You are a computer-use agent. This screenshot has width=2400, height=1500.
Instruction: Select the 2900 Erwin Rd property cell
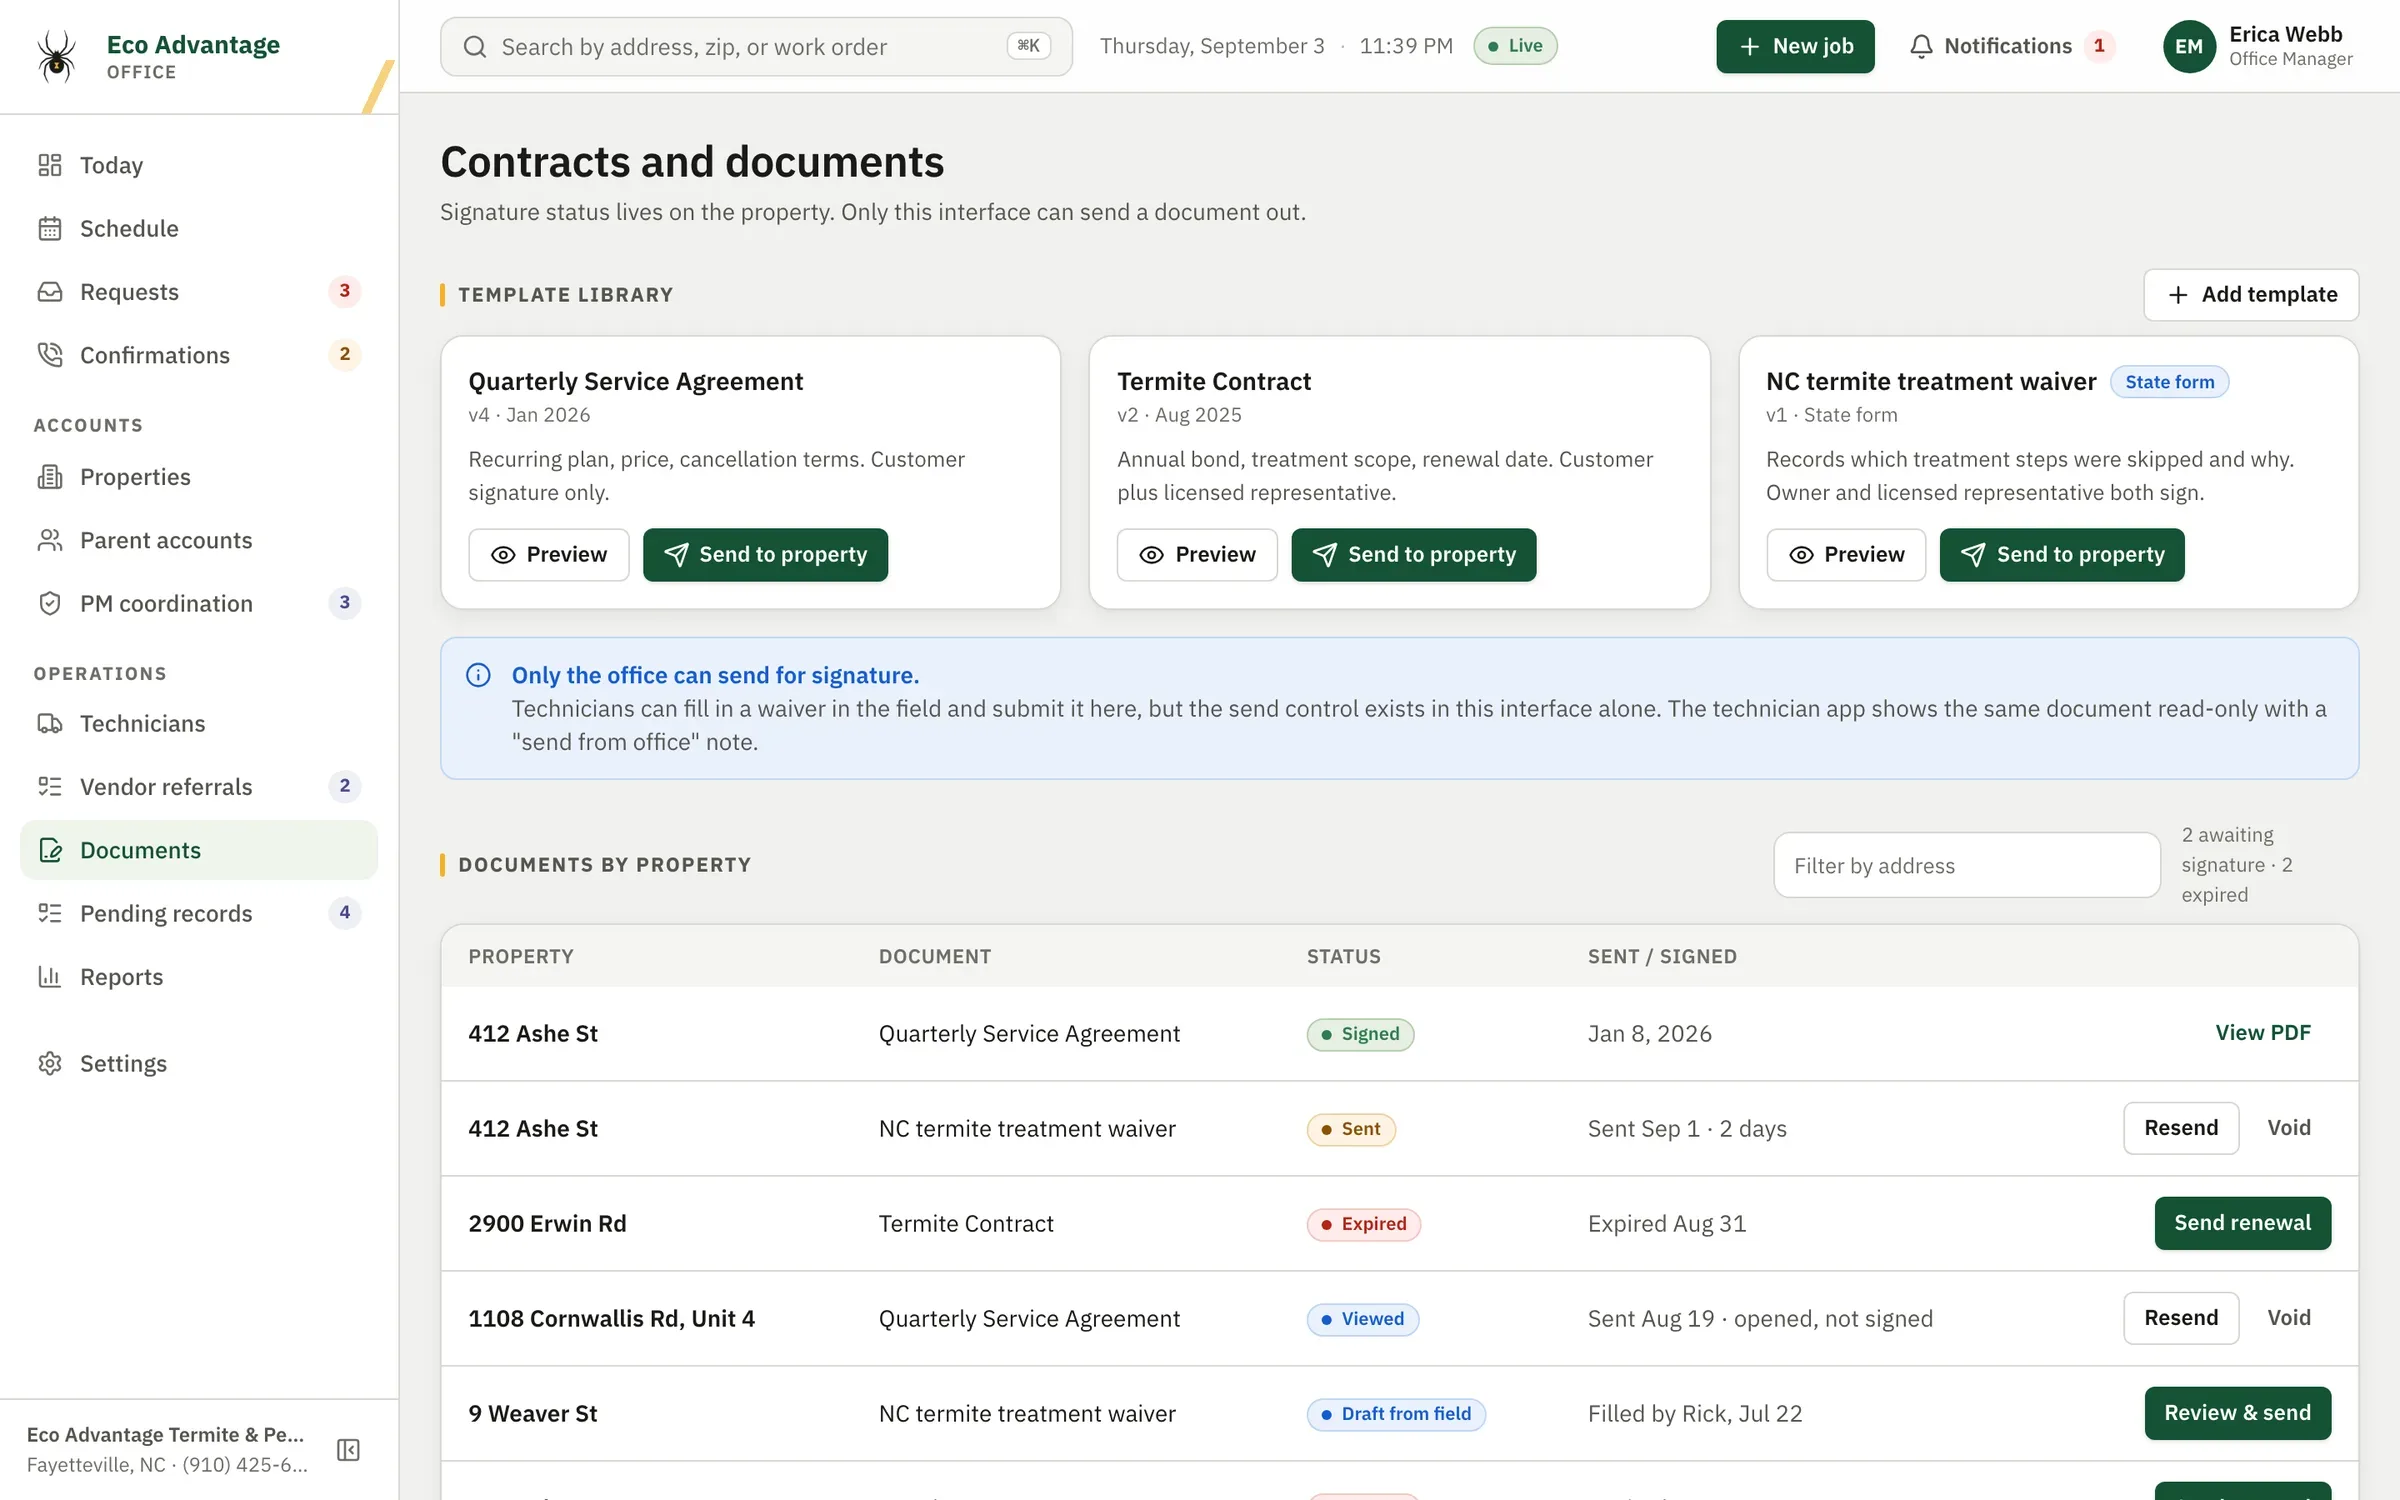547,1224
